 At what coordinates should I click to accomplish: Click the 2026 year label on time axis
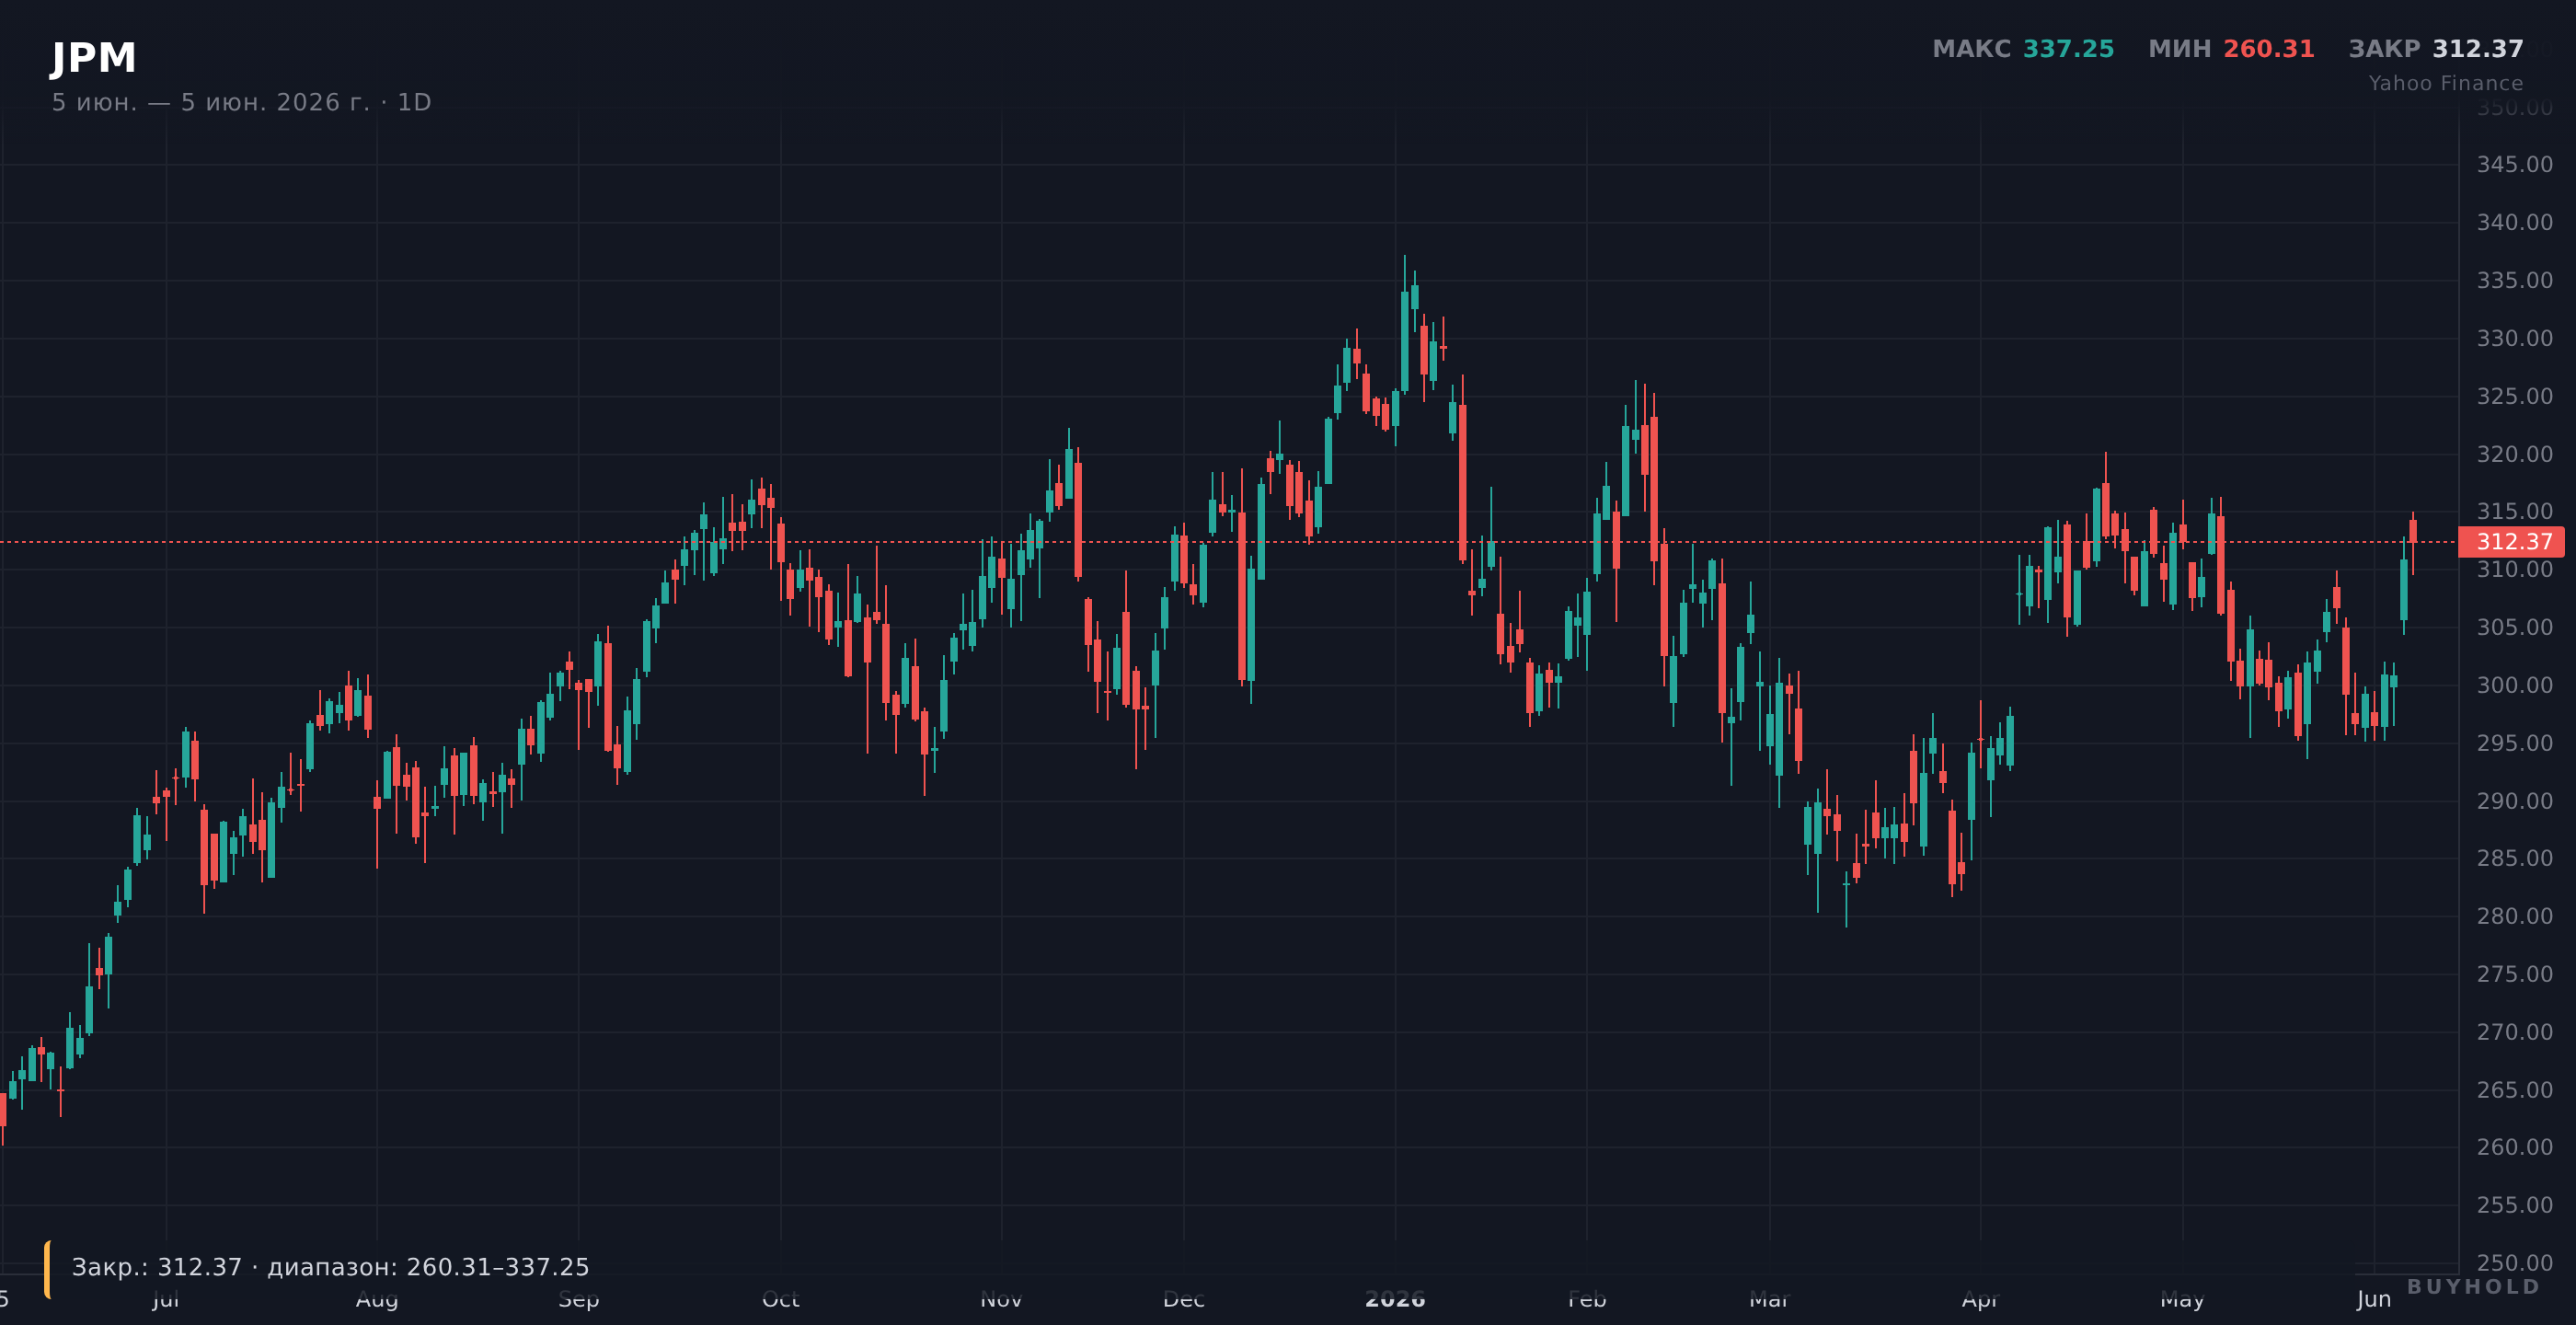(x=1395, y=1299)
